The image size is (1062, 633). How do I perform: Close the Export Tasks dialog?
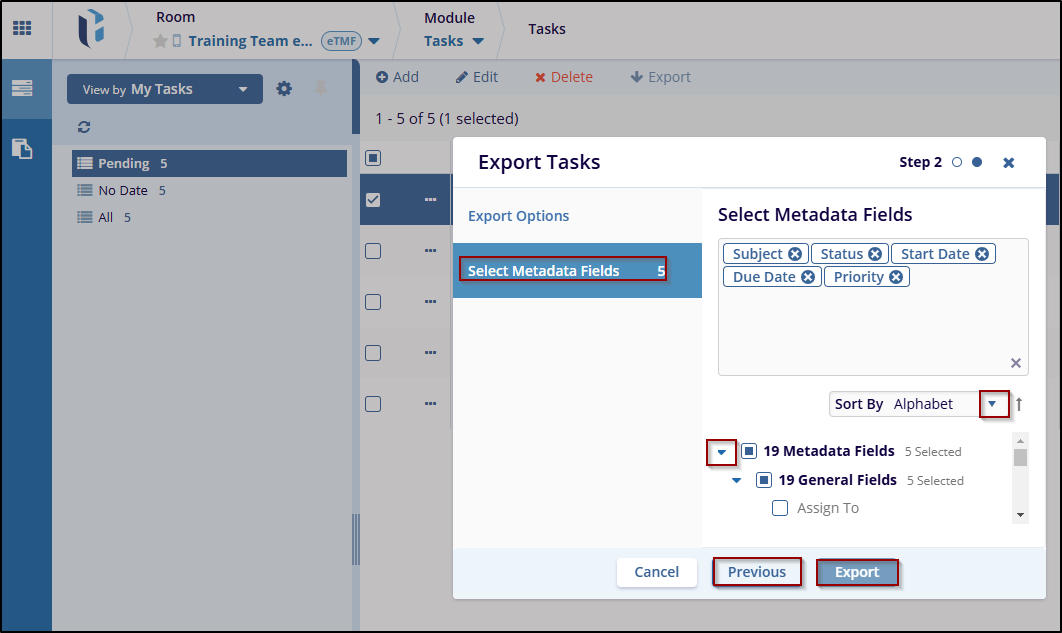1008,163
